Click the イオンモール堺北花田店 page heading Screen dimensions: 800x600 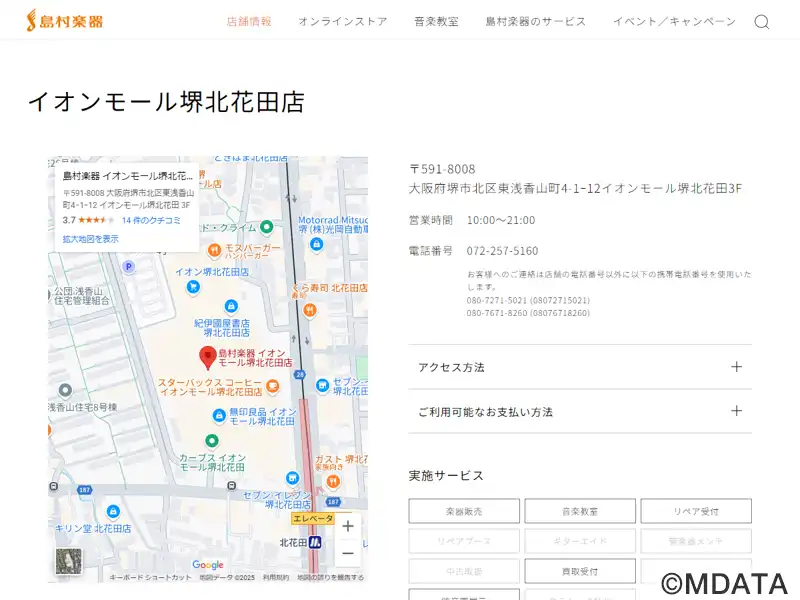(166, 102)
